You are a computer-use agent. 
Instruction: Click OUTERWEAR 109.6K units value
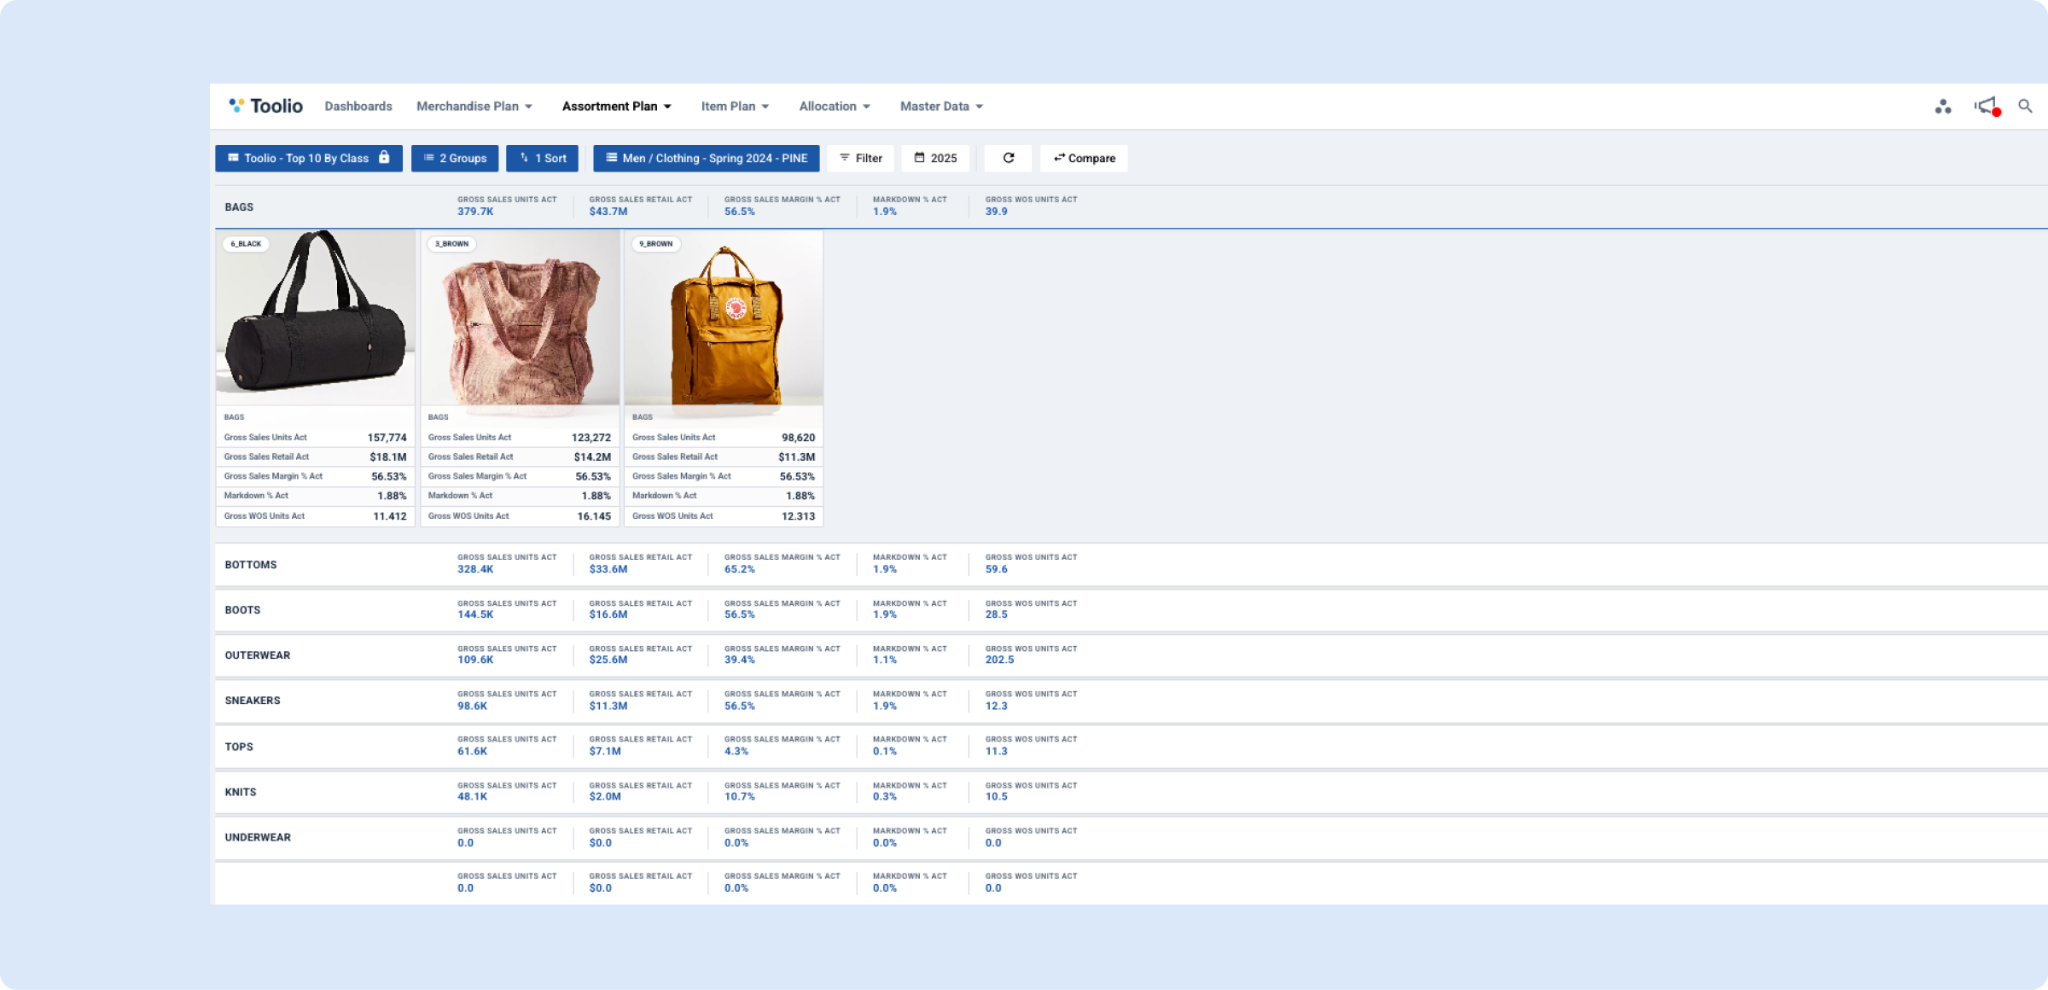476,660
